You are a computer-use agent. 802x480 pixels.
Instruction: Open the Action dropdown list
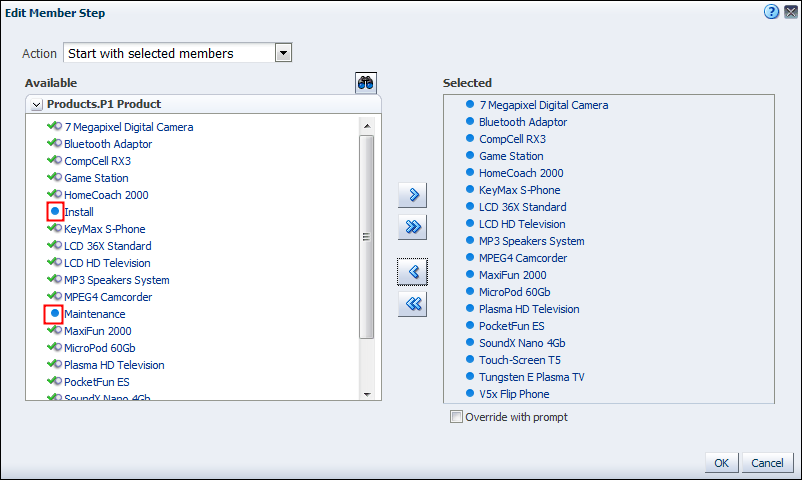point(283,53)
